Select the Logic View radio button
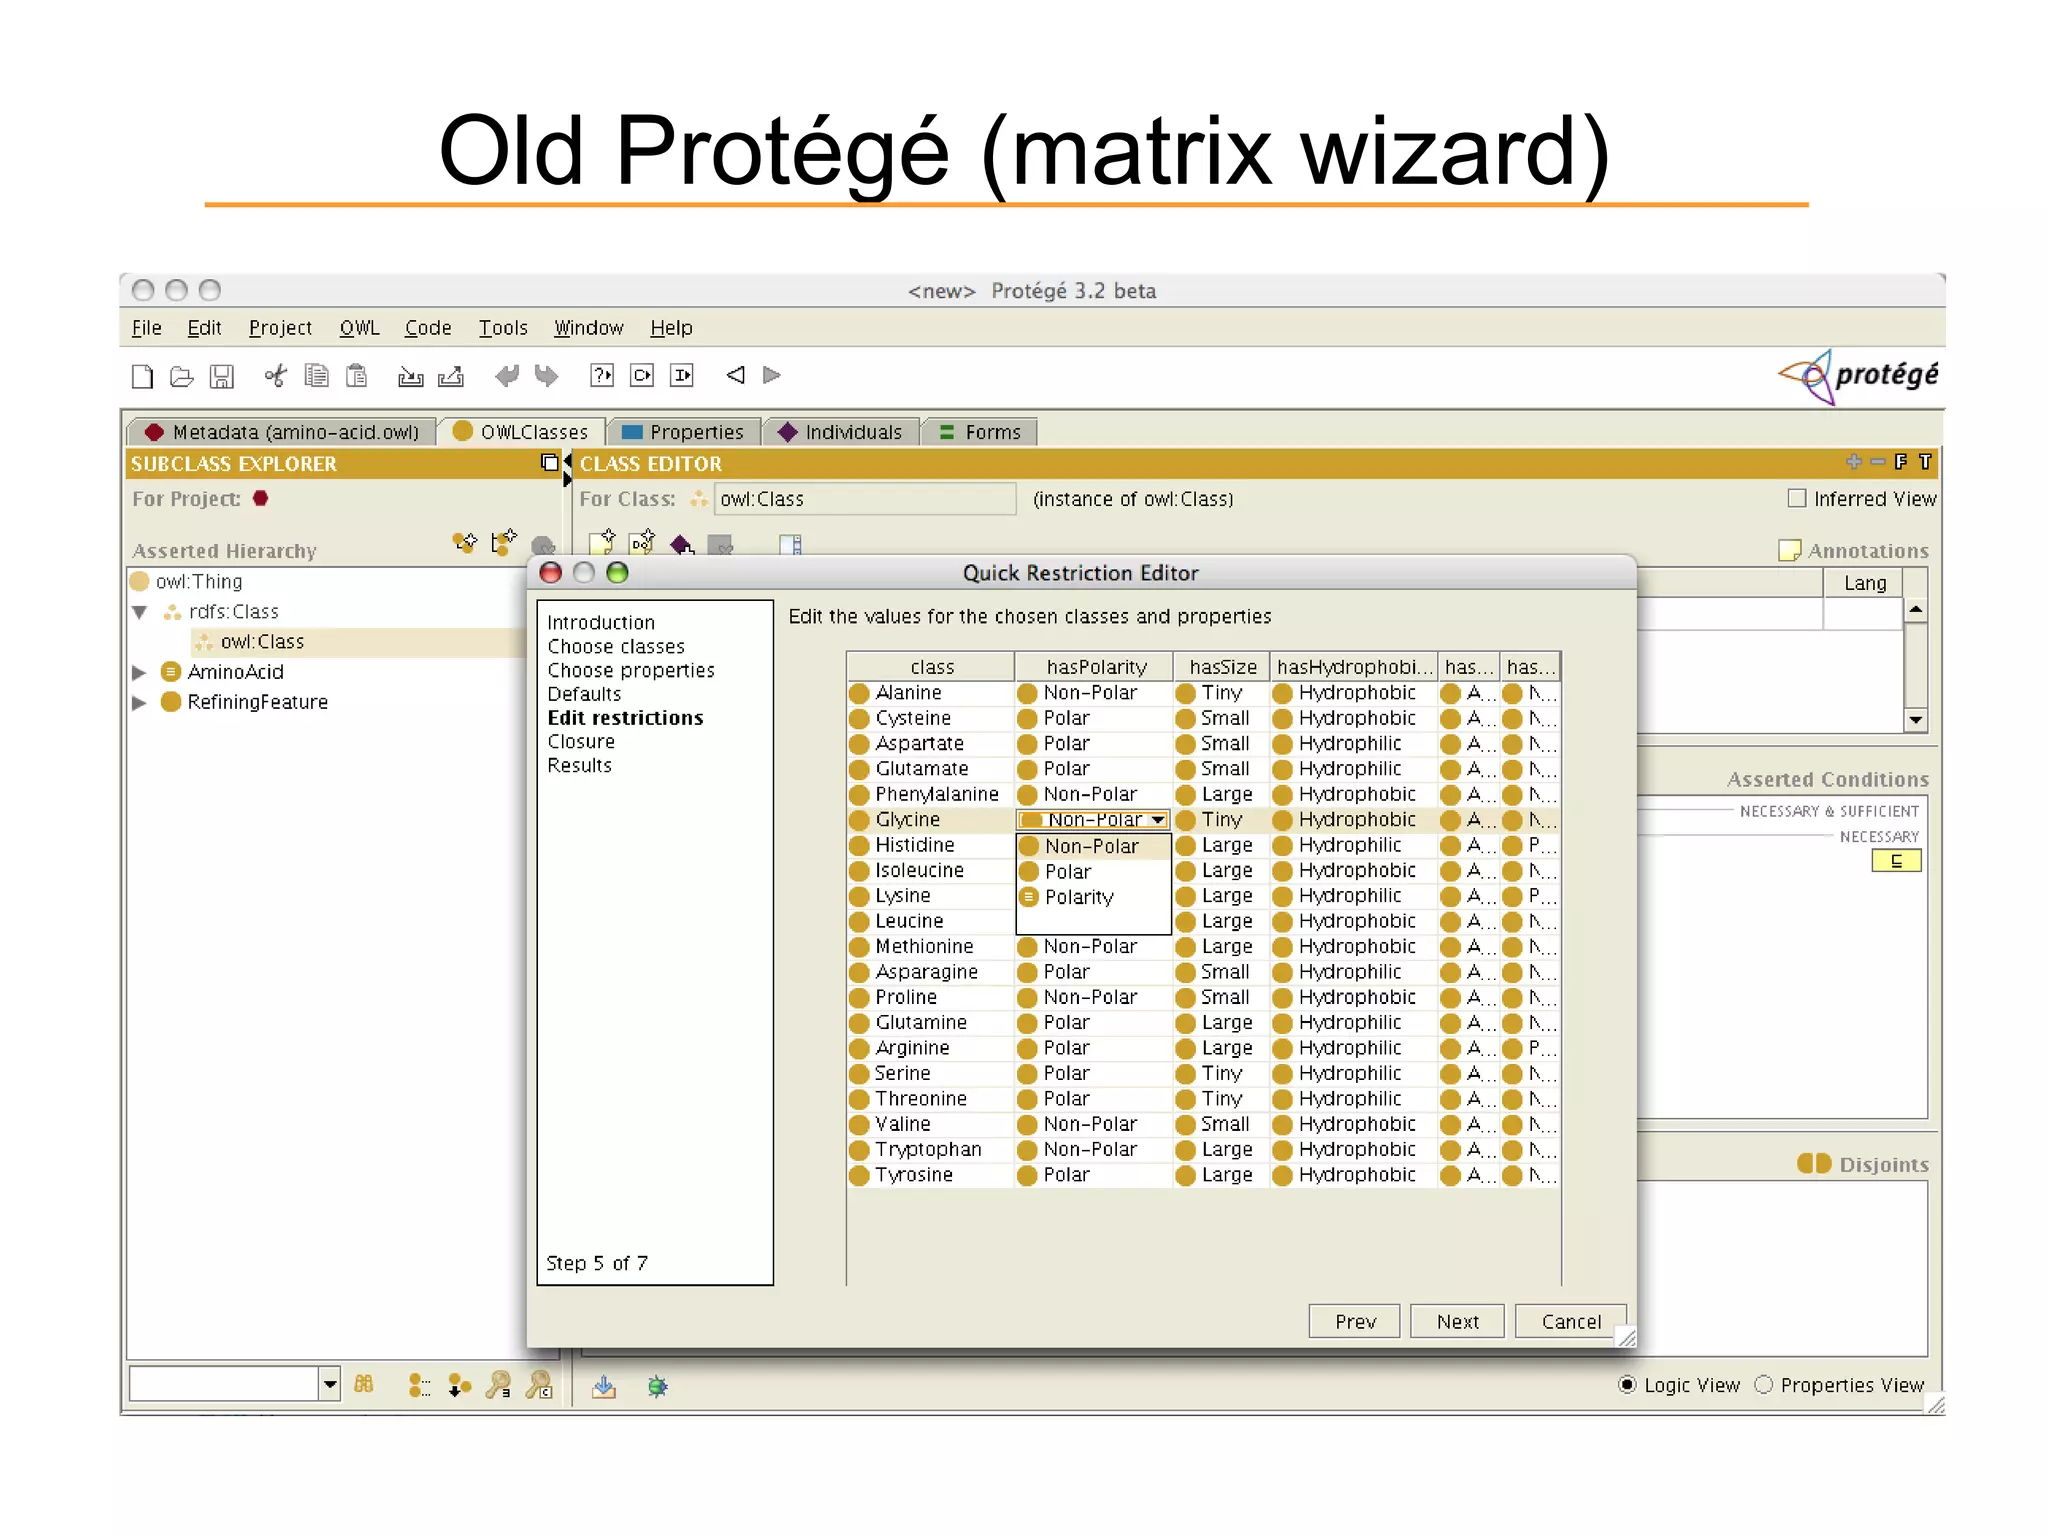This screenshot has width=2048, height=1536. pyautogui.click(x=1627, y=1385)
